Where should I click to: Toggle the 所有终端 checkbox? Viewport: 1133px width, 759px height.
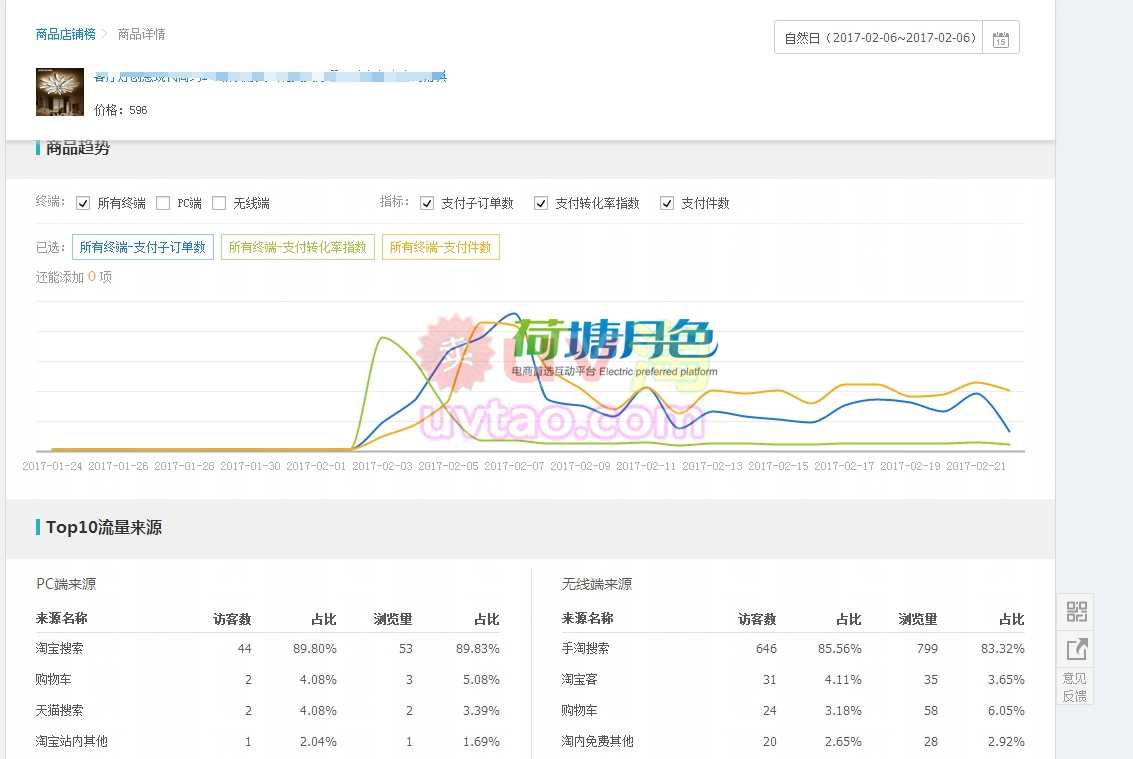pos(83,203)
